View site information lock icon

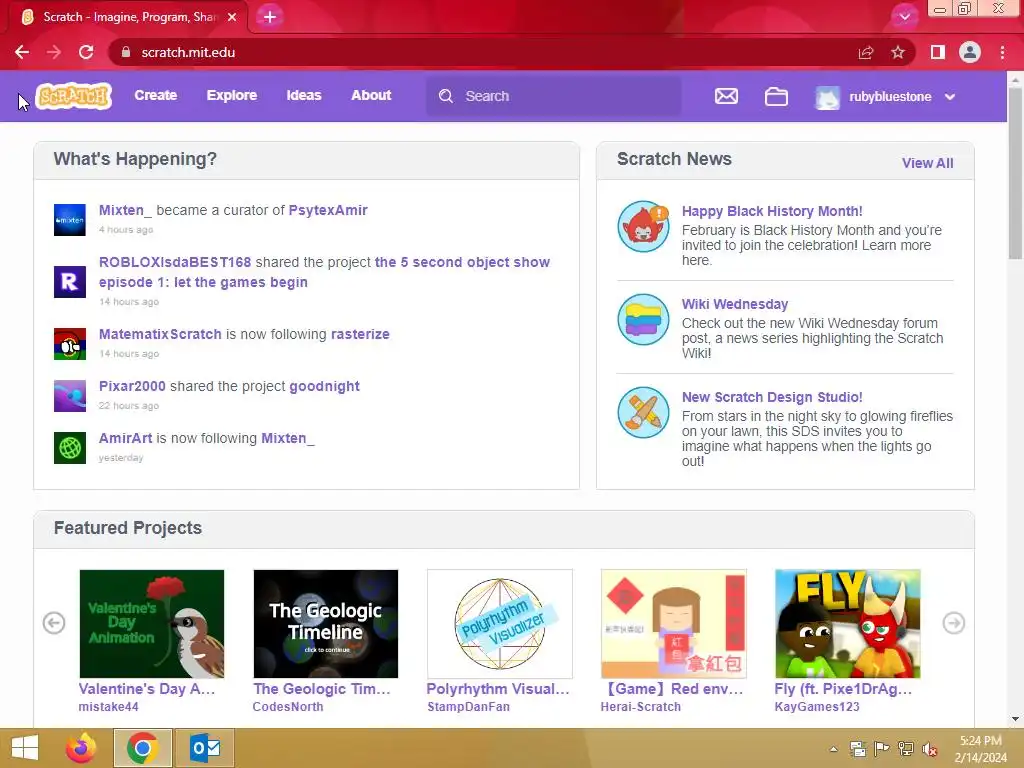[126, 52]
